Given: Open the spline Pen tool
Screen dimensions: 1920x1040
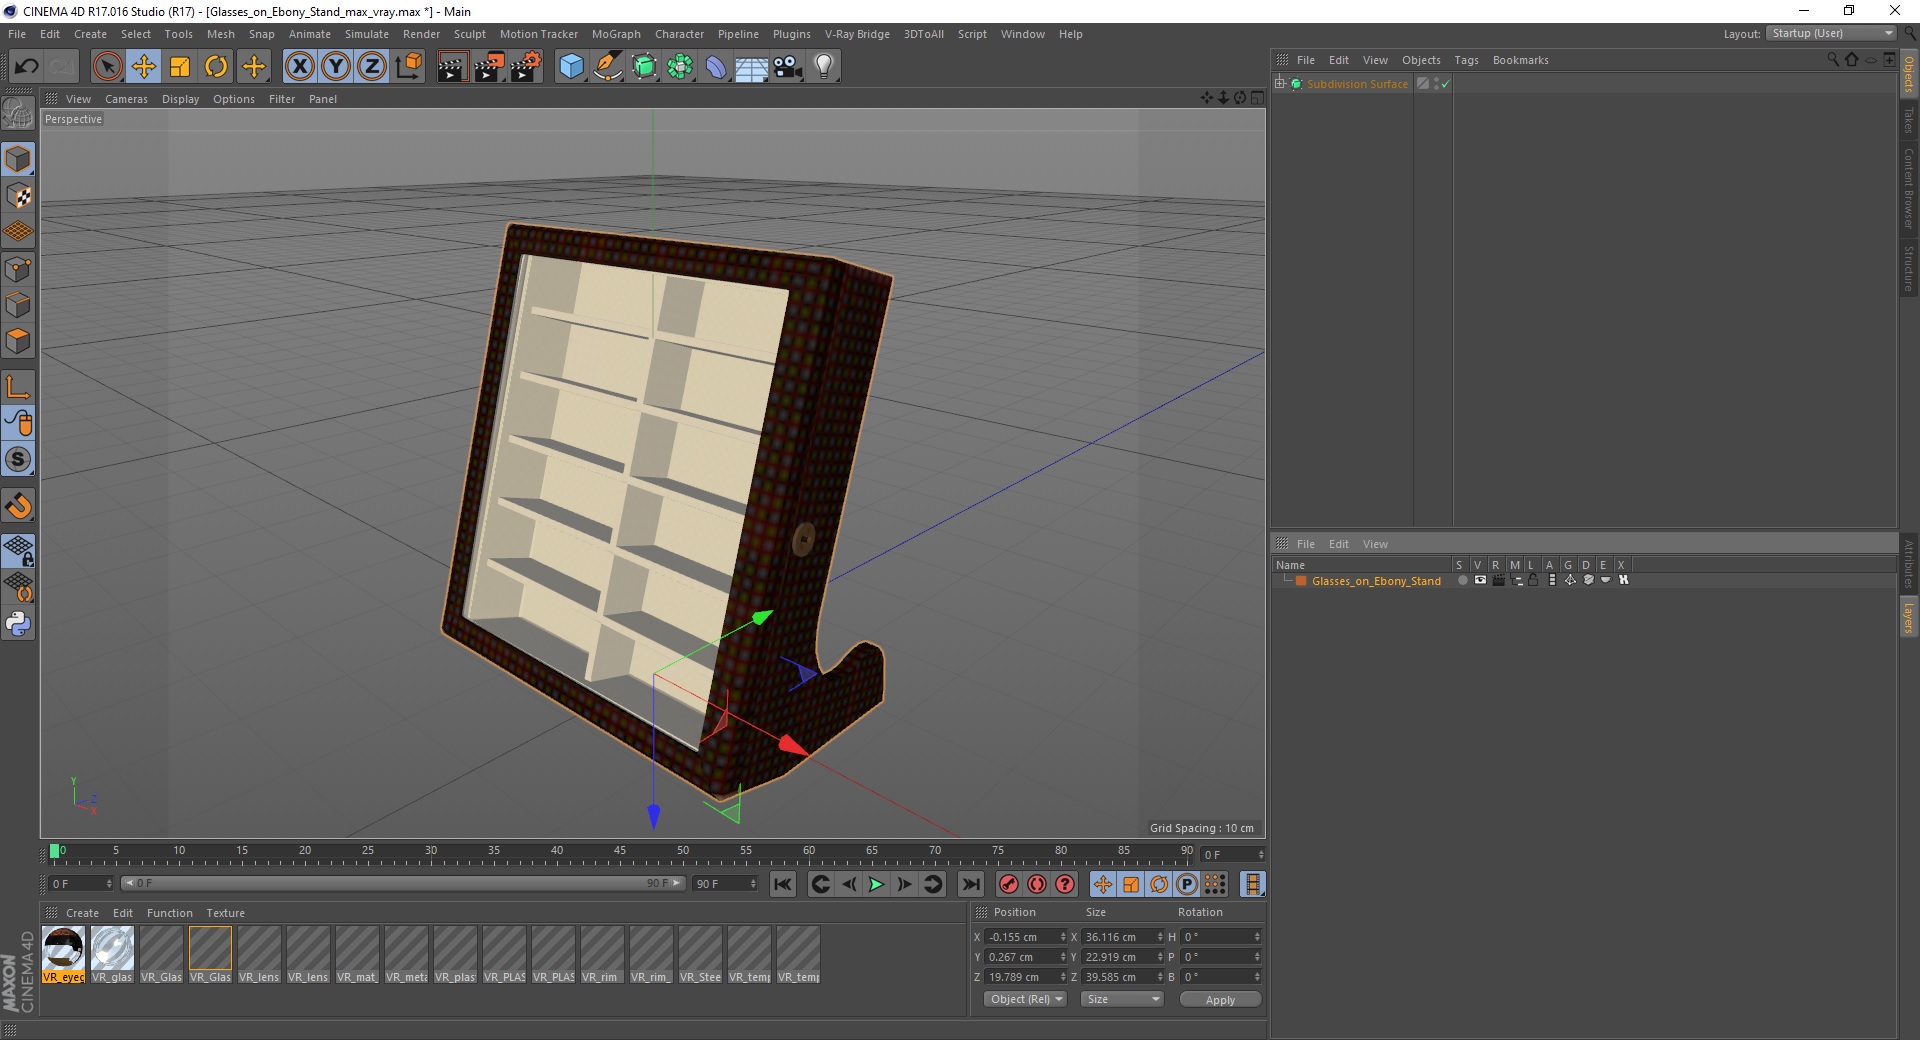Looking at the screenshot, I should point(607,67).
